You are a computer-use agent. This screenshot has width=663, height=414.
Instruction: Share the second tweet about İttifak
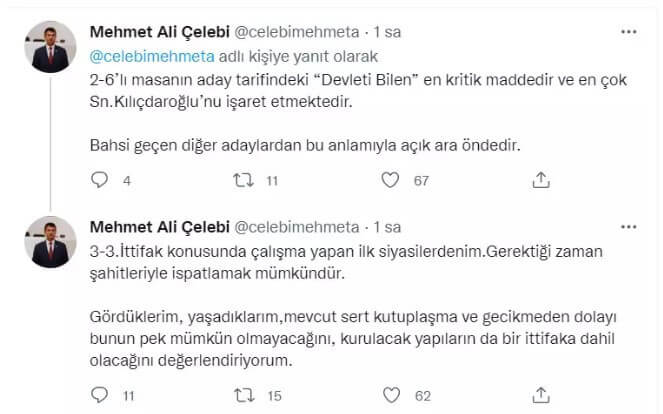click(x=540, y=395)
